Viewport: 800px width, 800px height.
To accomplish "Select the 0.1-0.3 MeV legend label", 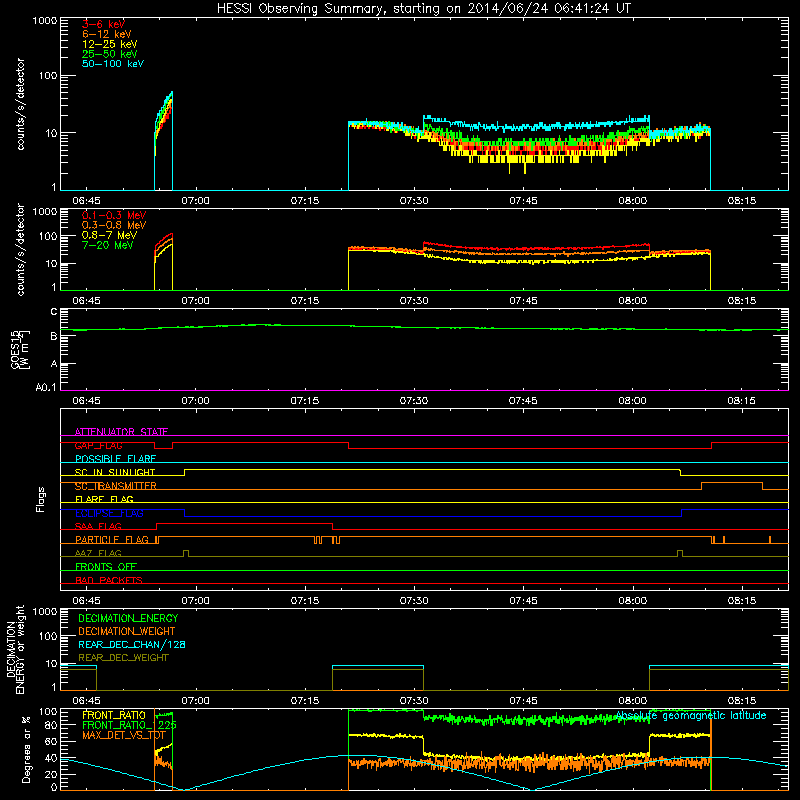I will (114, 215).
